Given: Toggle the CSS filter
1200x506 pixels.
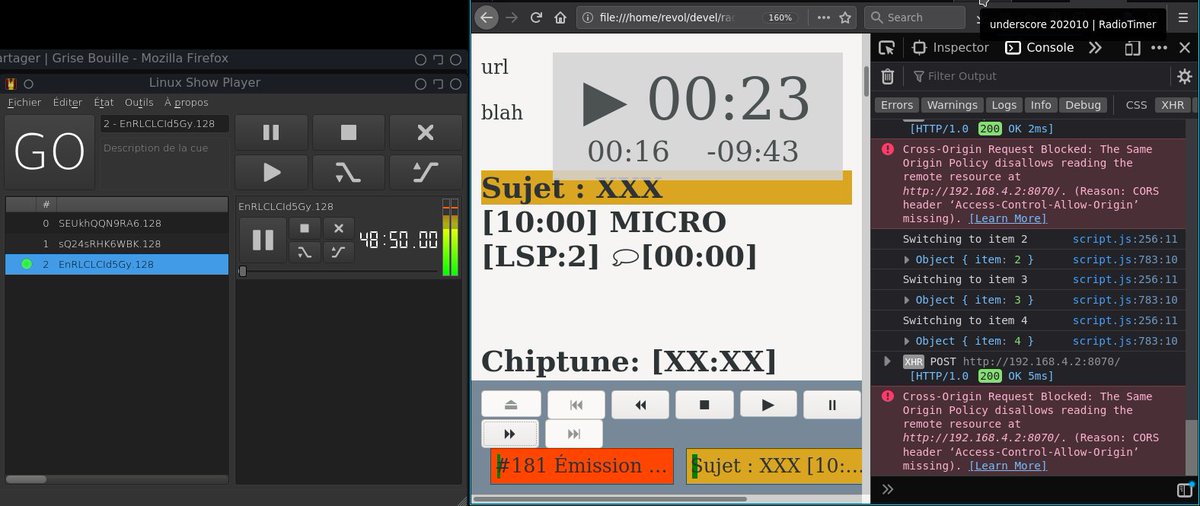Looking at the screenshot, I should click(x=1136, y=105).
